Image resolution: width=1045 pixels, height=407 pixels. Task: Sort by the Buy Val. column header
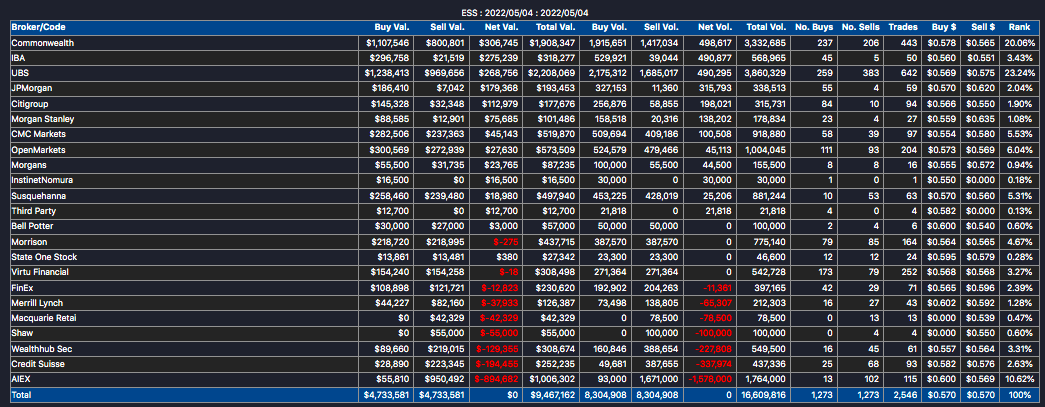(391, 27)
